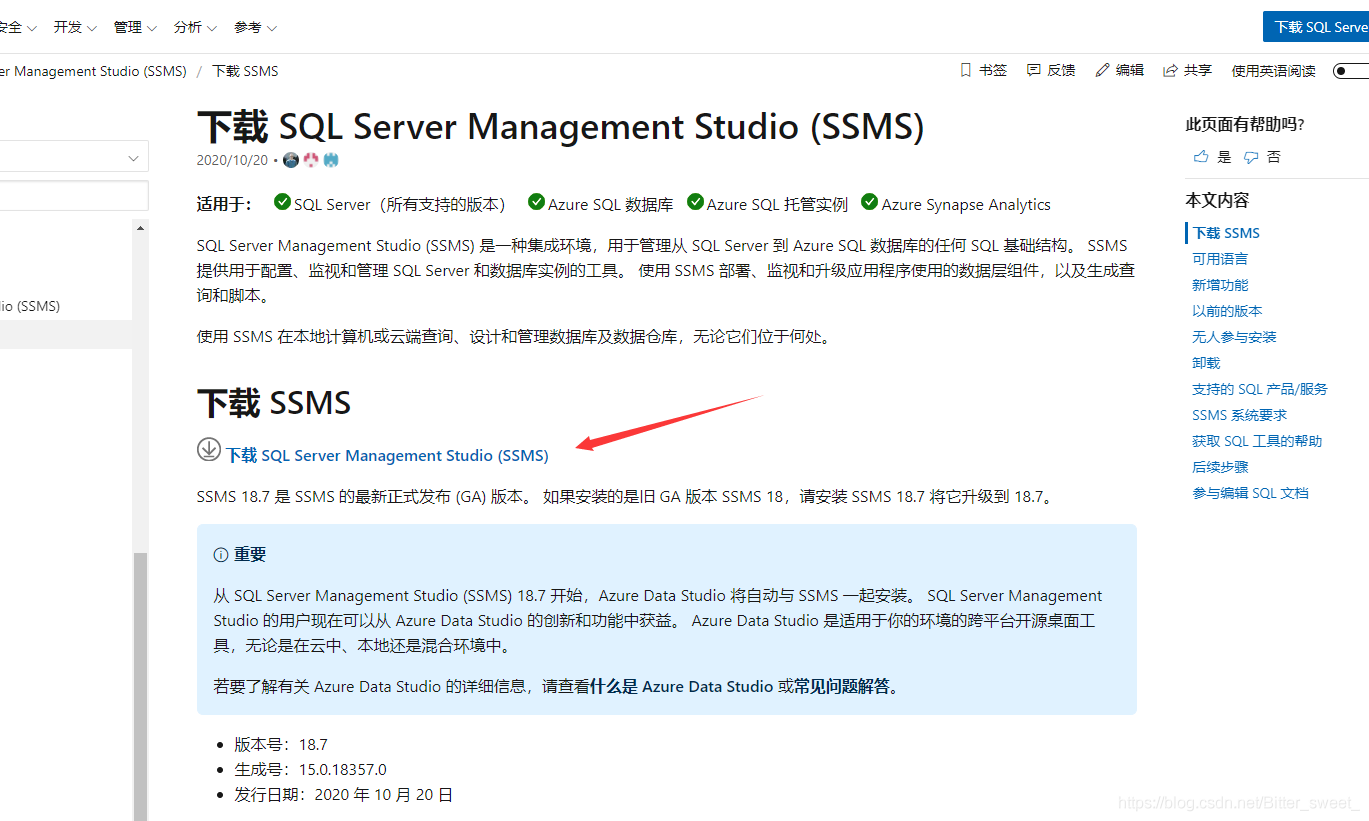Click the feedback (反馈) speech bubble icon

click(x=1034, y=70)
